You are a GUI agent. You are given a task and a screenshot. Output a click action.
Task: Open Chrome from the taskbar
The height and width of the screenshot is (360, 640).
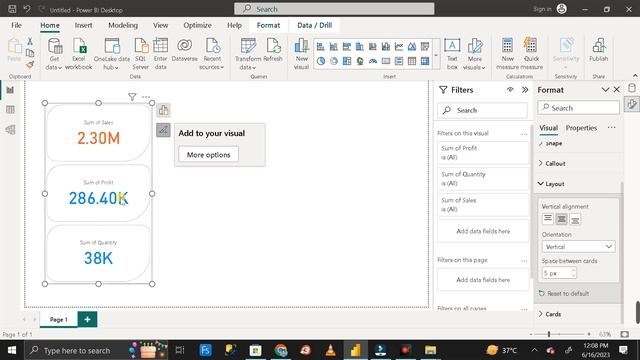281,350
